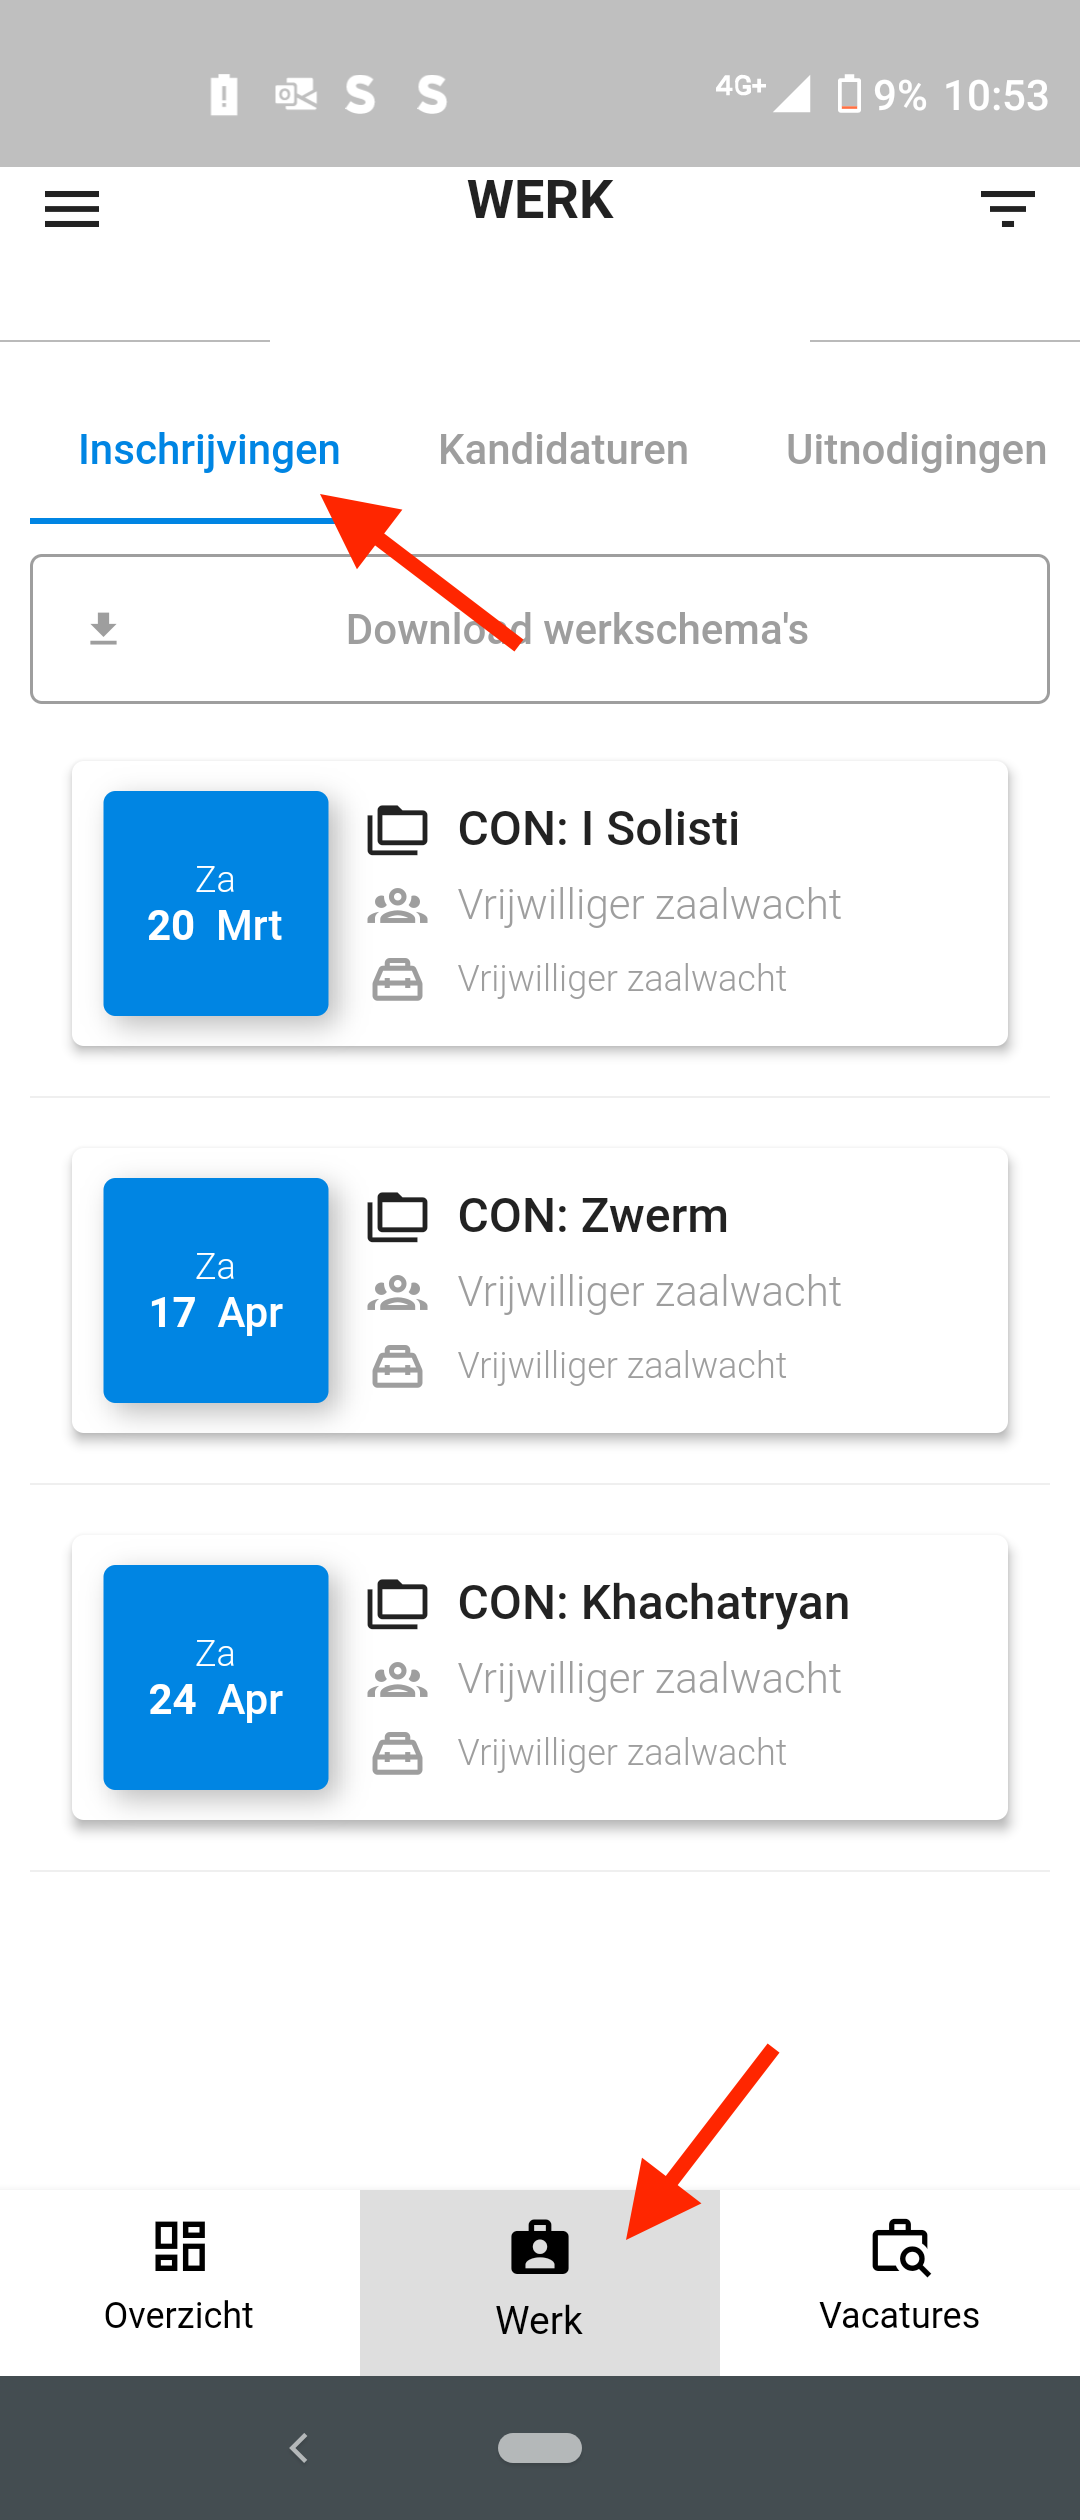Tap the toolbox icon in Khachatryan card

(x=397, y=1753)
